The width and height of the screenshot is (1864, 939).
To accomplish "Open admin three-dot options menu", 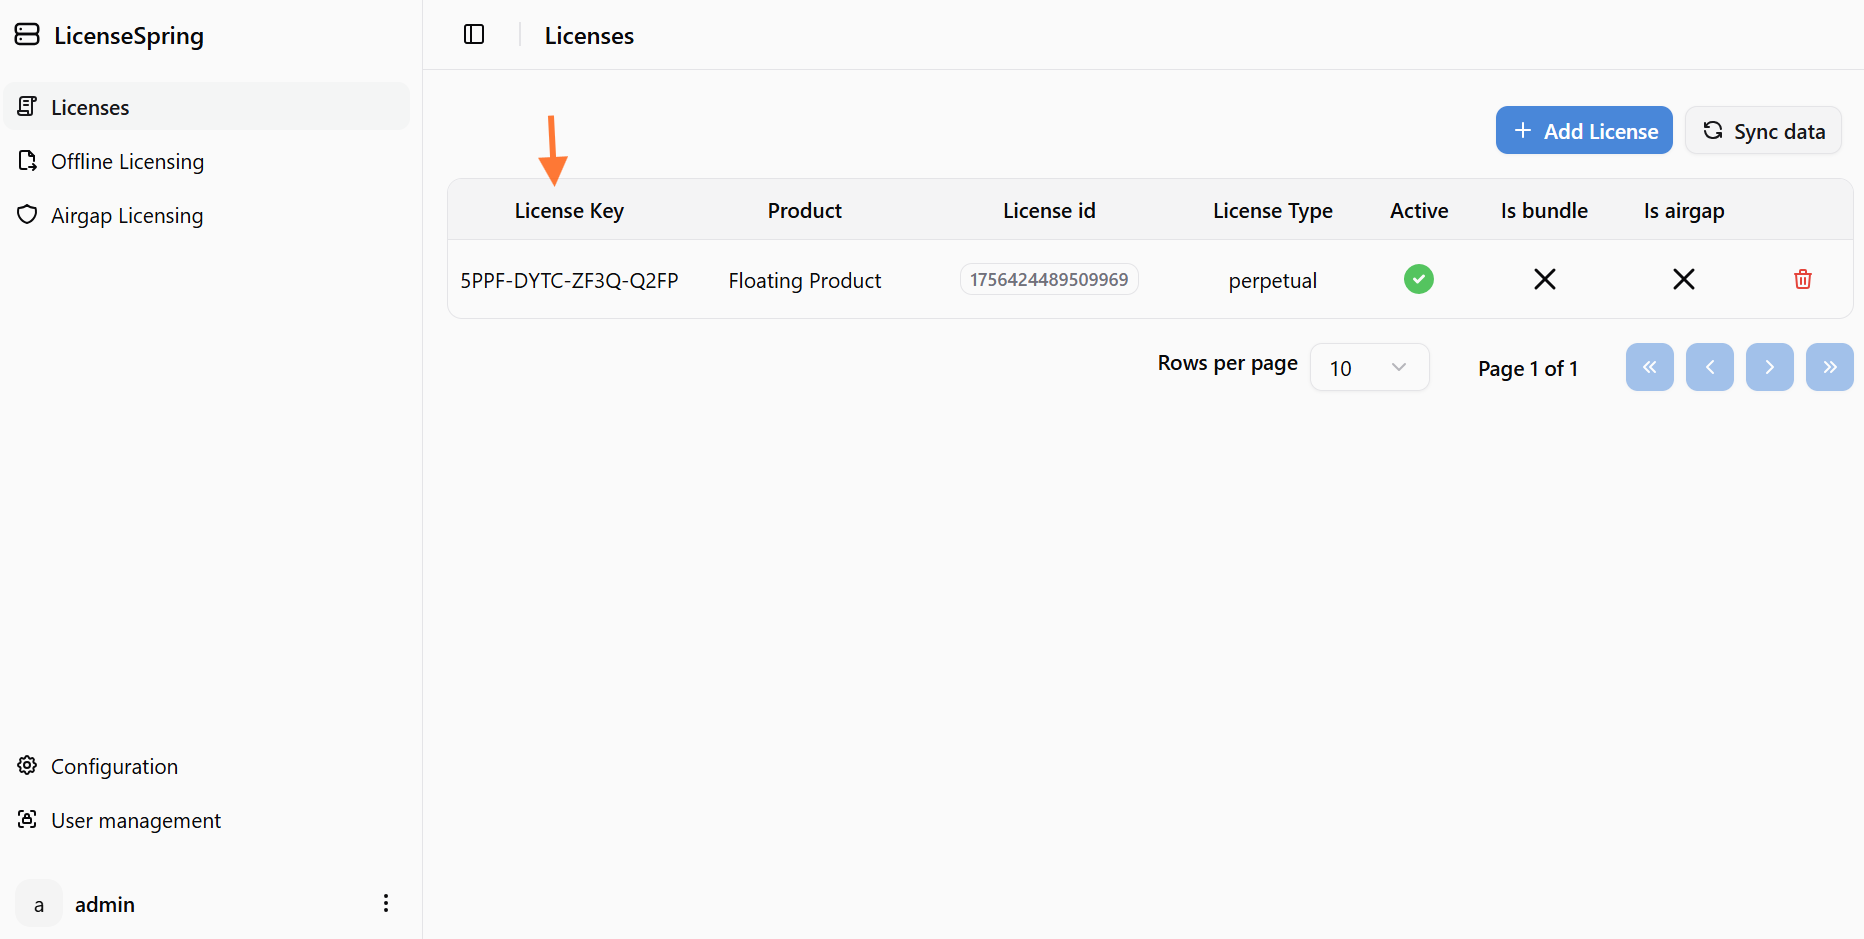I will tap(386, 904).
